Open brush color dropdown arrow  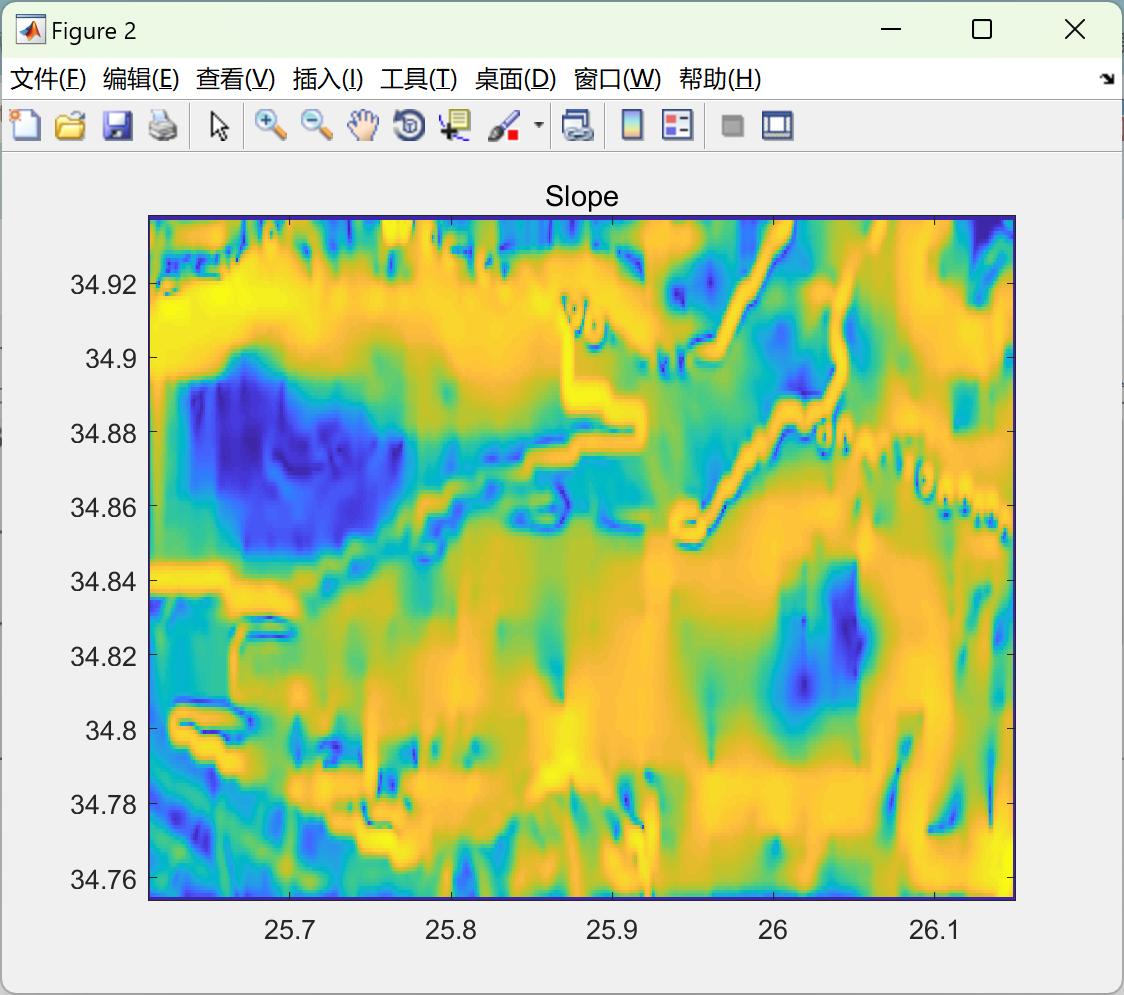coord(539,125)
